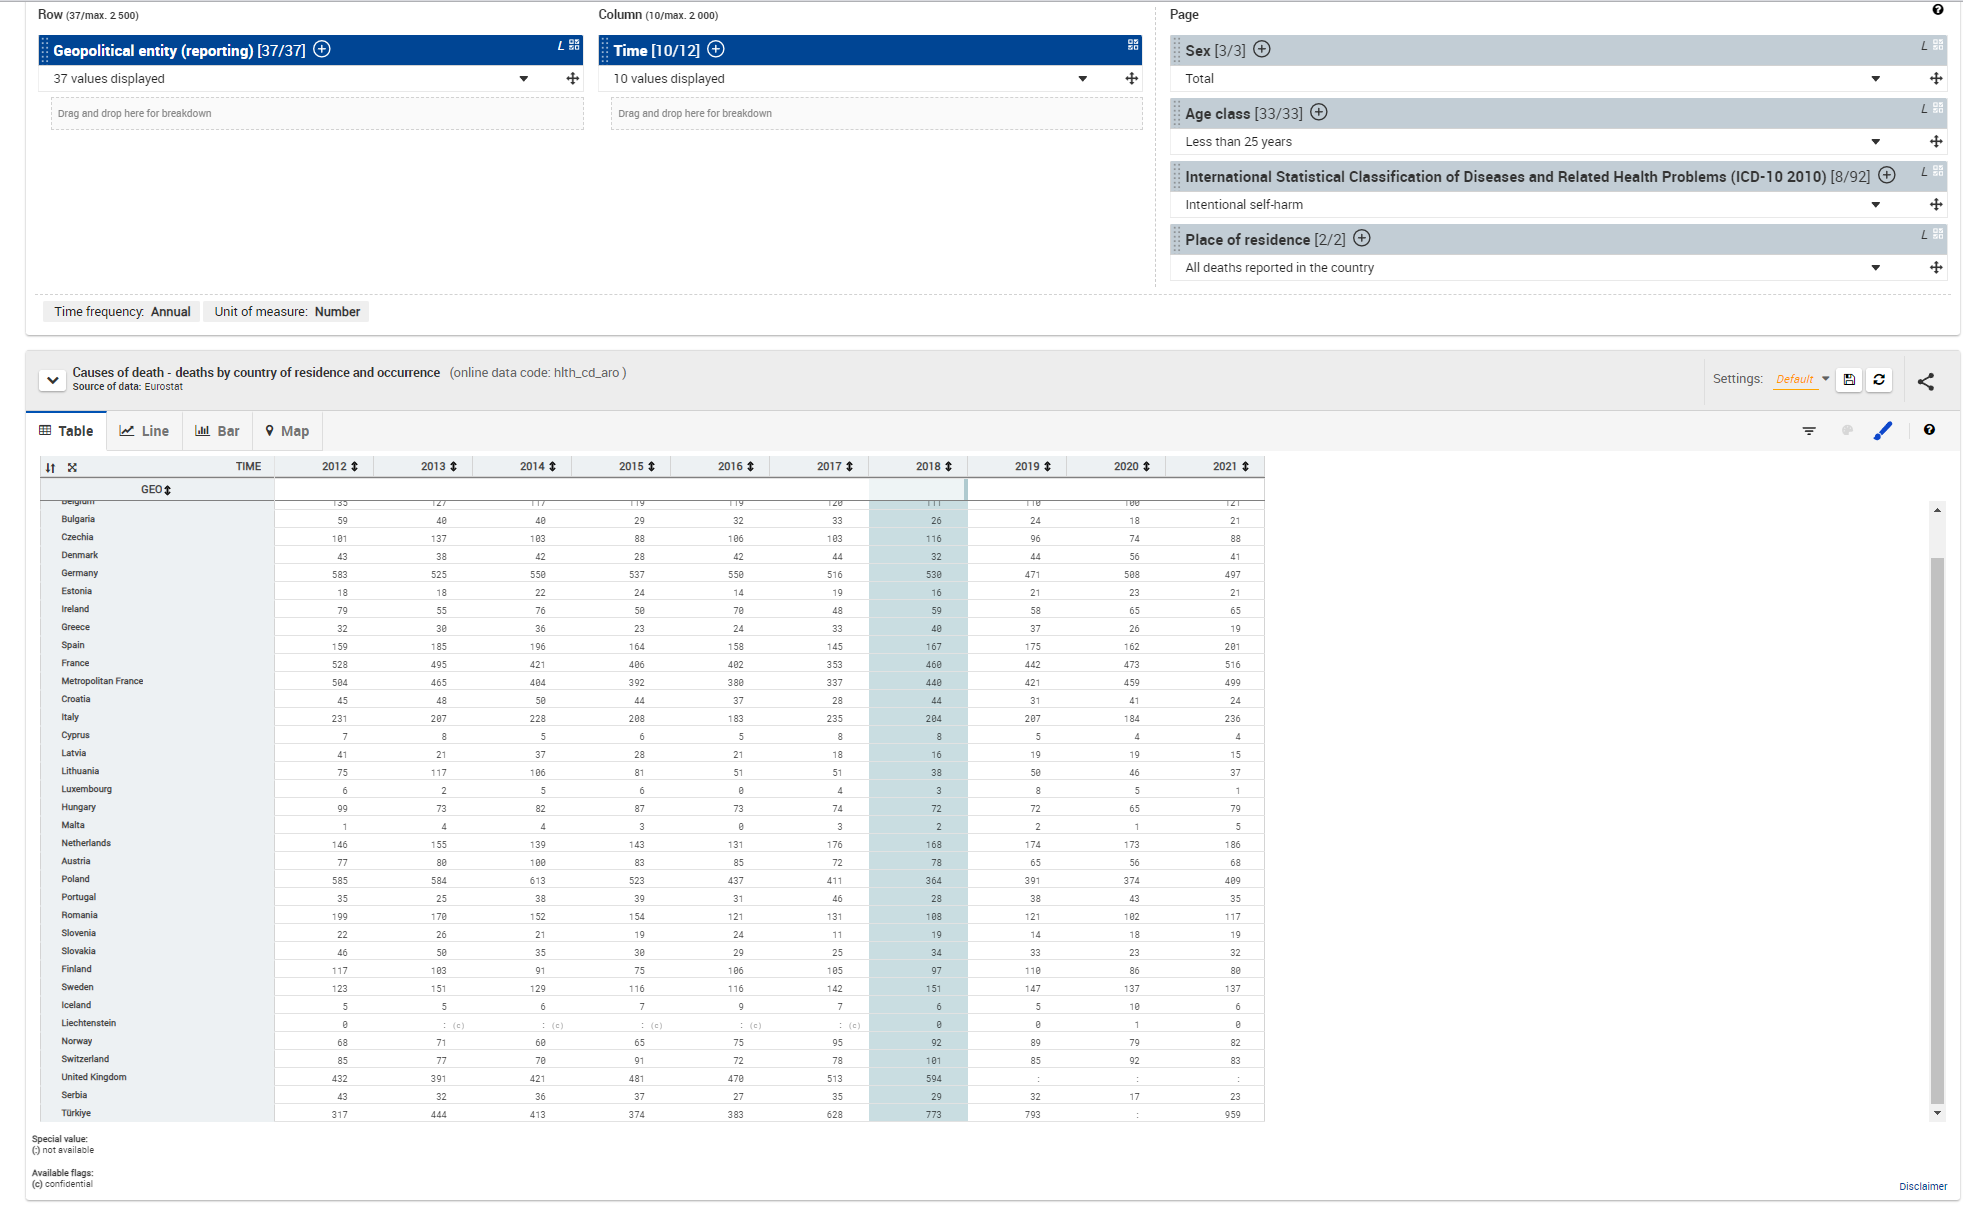Add values to Sex dimension with plus
The height and width of the screenshot is (1213, 1963).
(x=1262, y=50)
